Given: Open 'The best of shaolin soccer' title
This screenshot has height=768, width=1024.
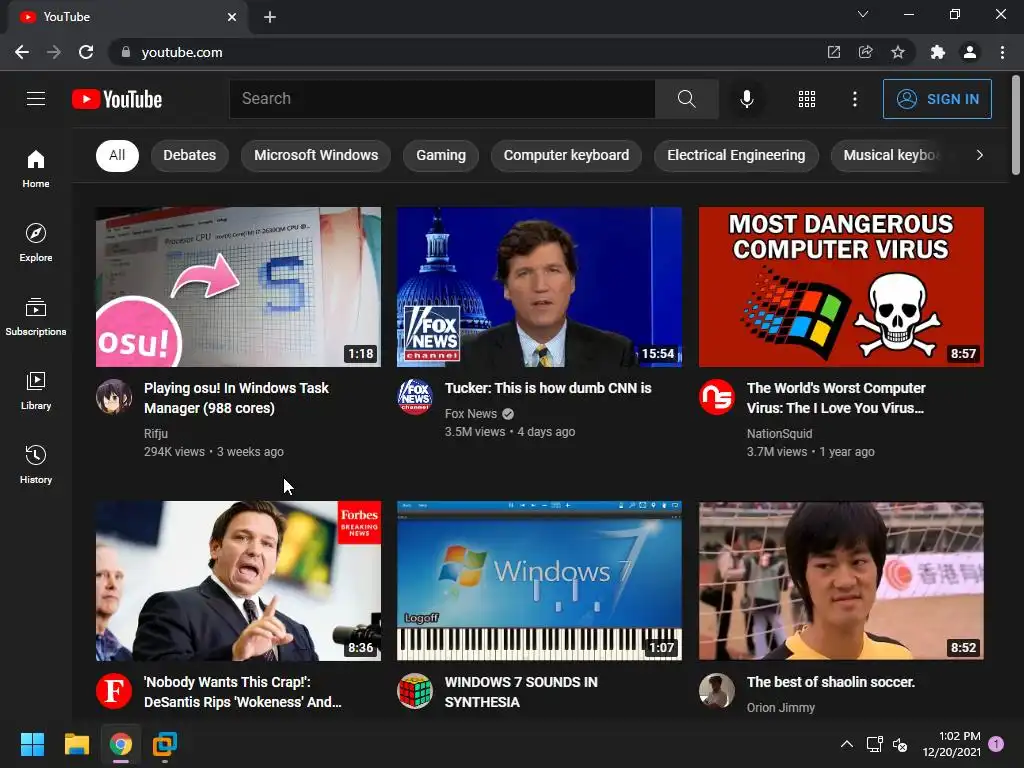Looking at the screenshot, I should click(831, 682).
